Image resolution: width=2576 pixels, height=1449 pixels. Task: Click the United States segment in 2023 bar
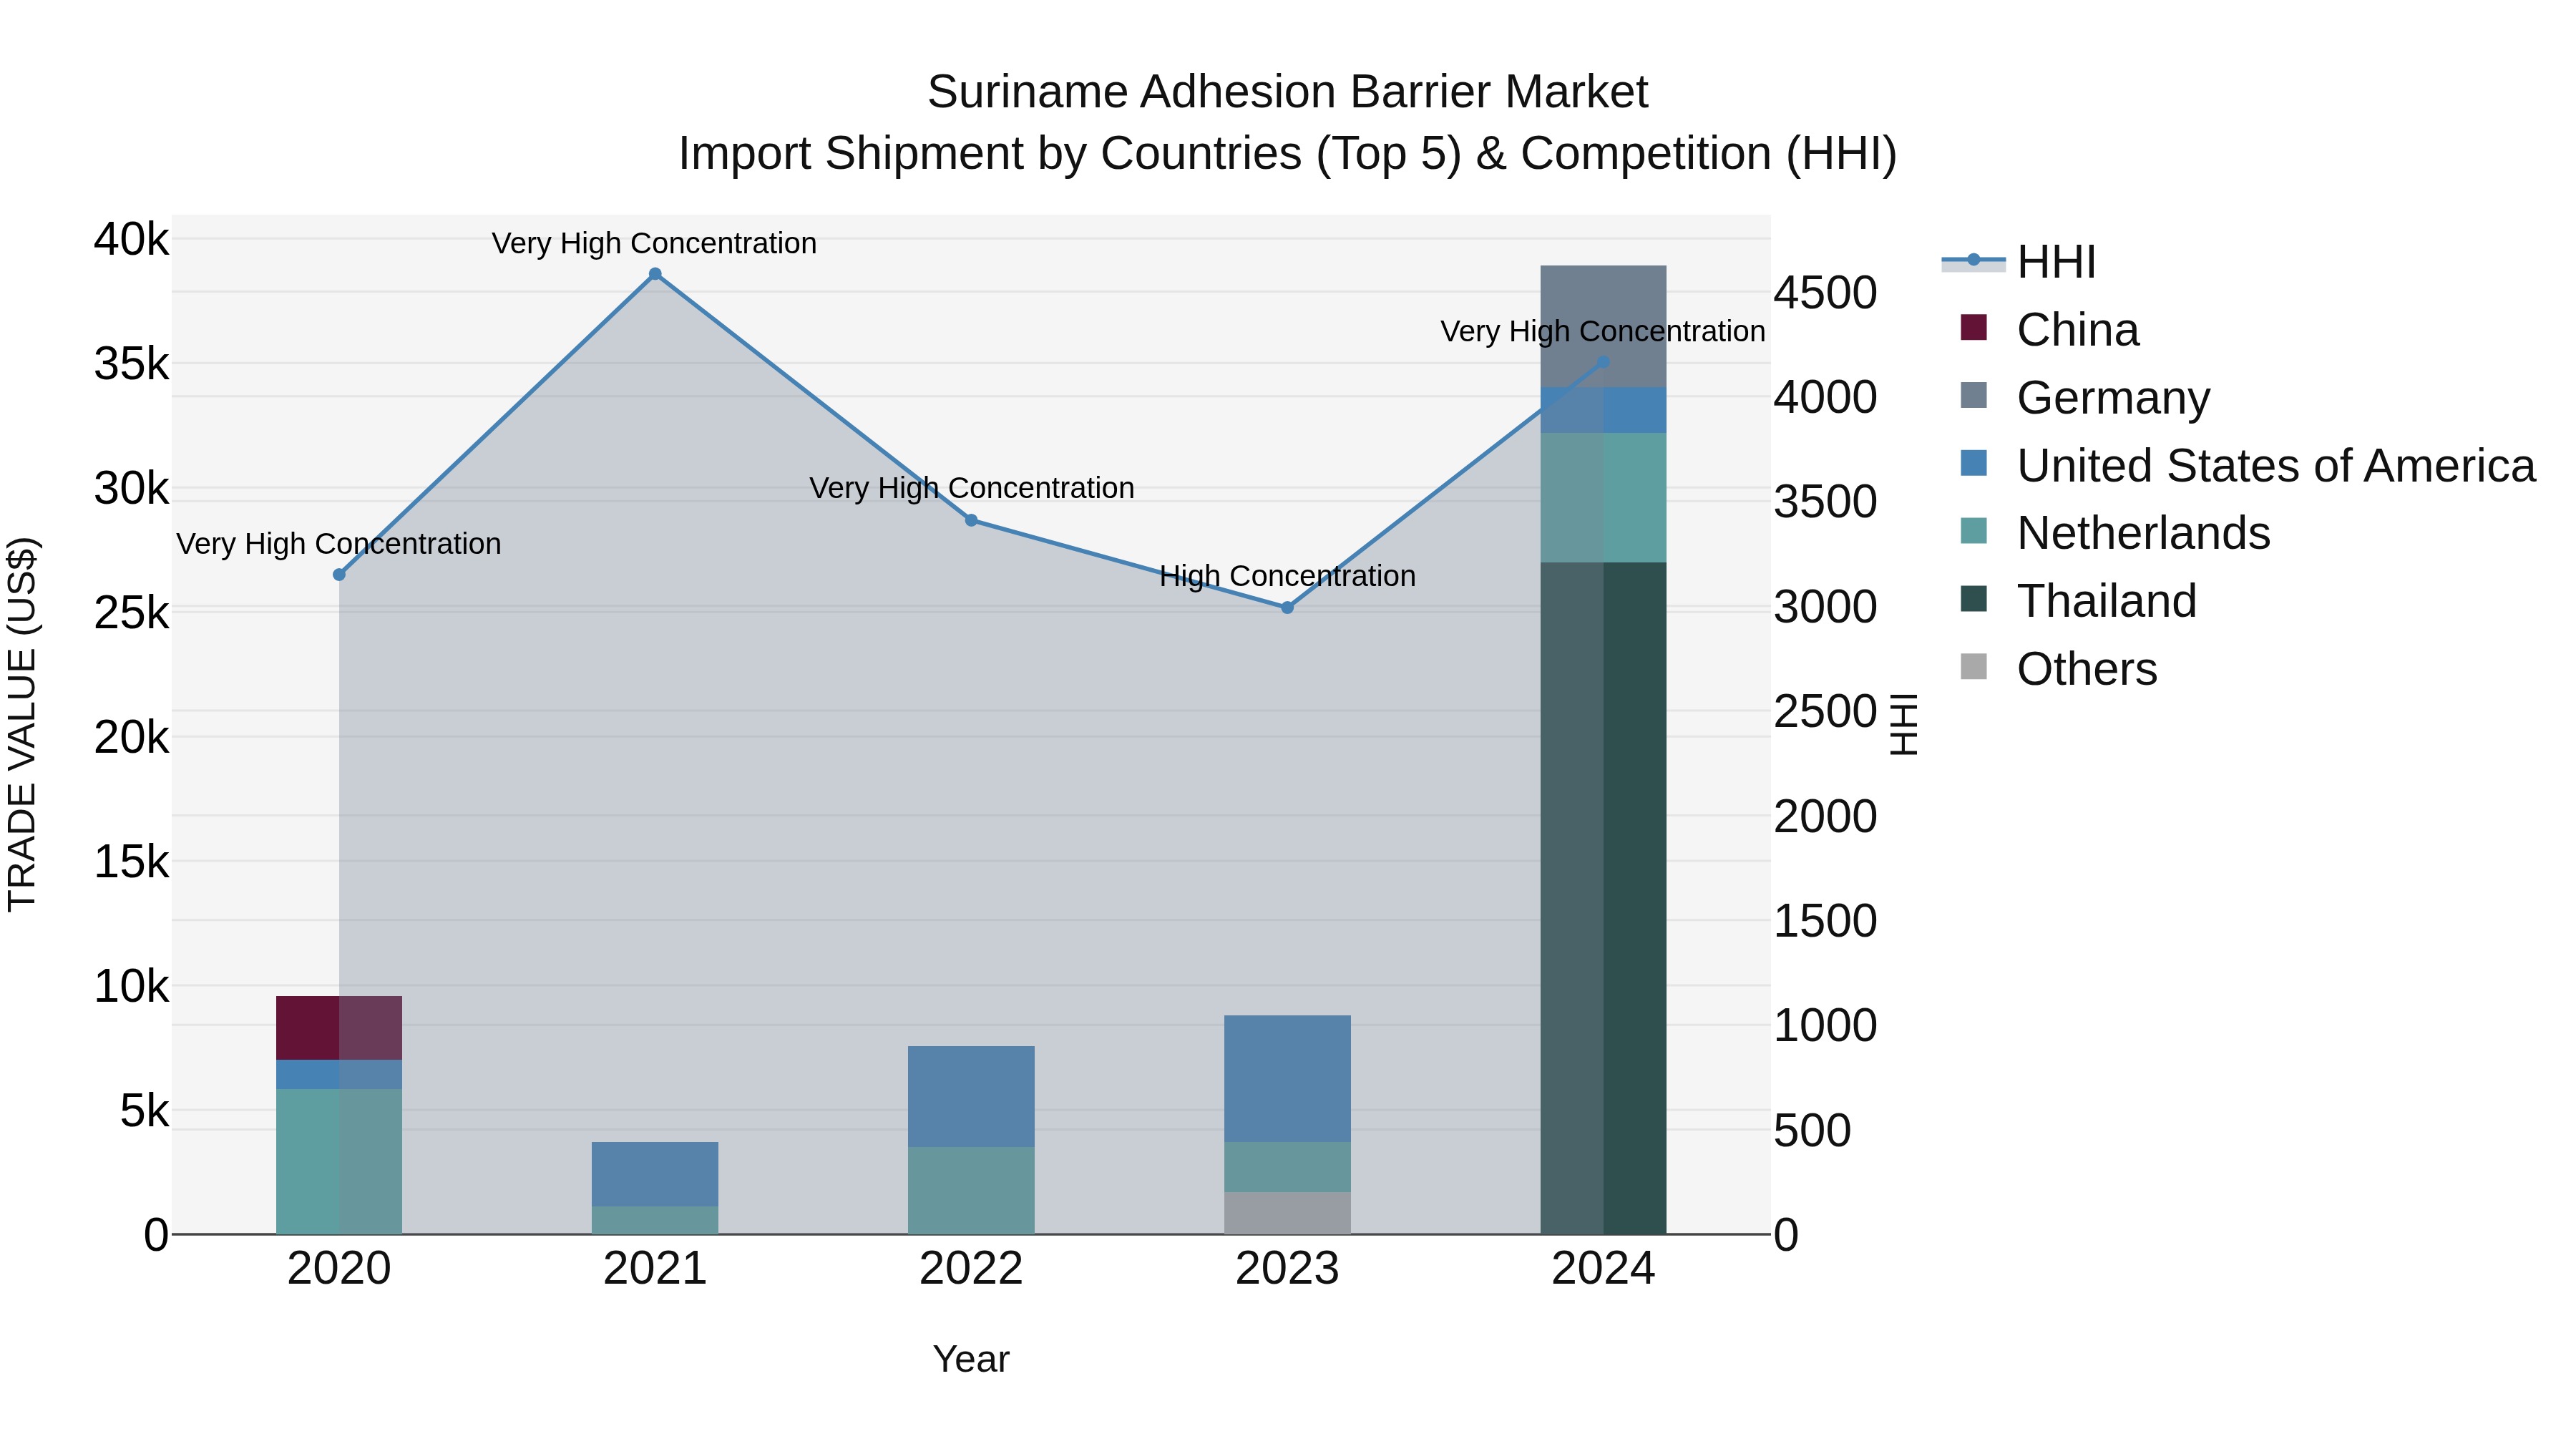(x=1287, y=1079)
